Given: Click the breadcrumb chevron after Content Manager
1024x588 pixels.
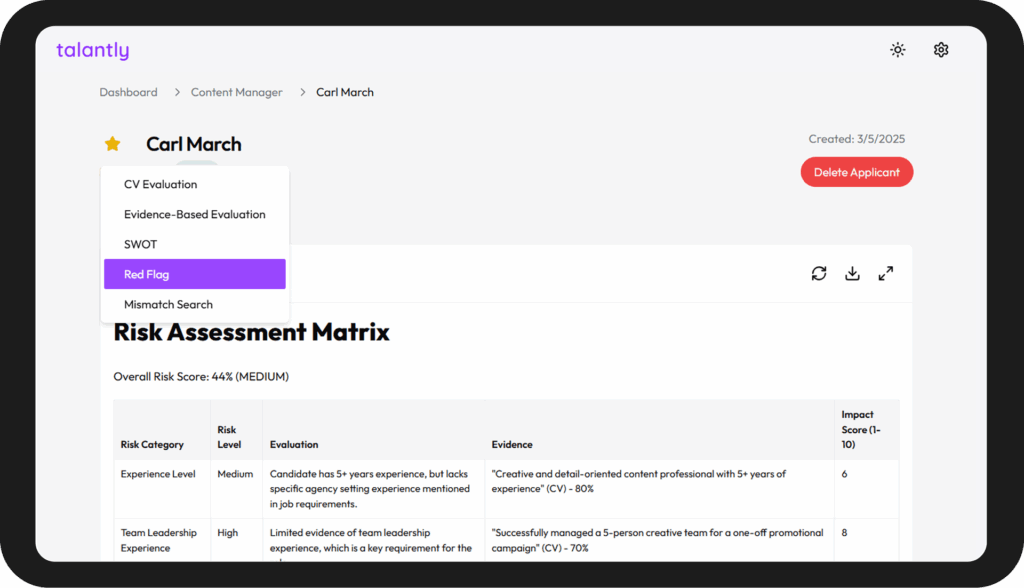Looking at the screenshot, I should [302, 92].
